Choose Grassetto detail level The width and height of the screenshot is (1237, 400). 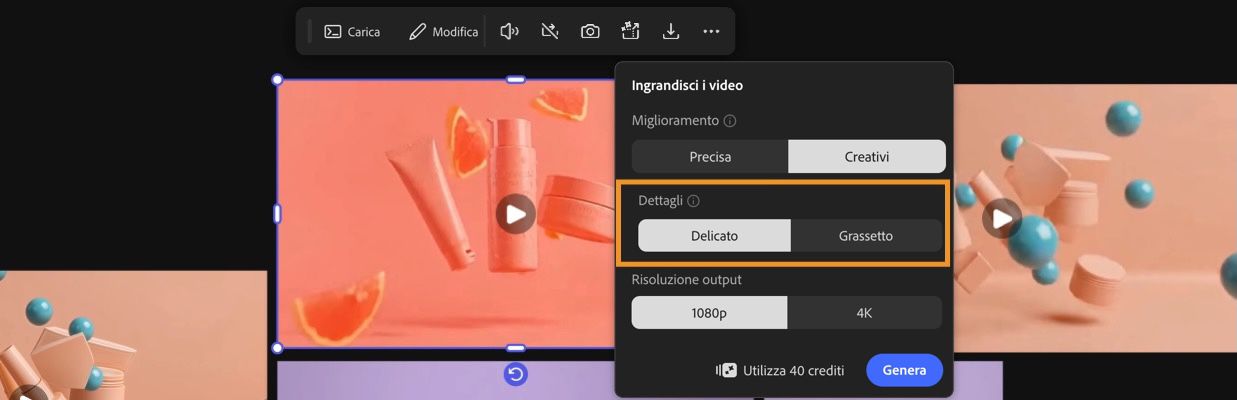[866, 236]
